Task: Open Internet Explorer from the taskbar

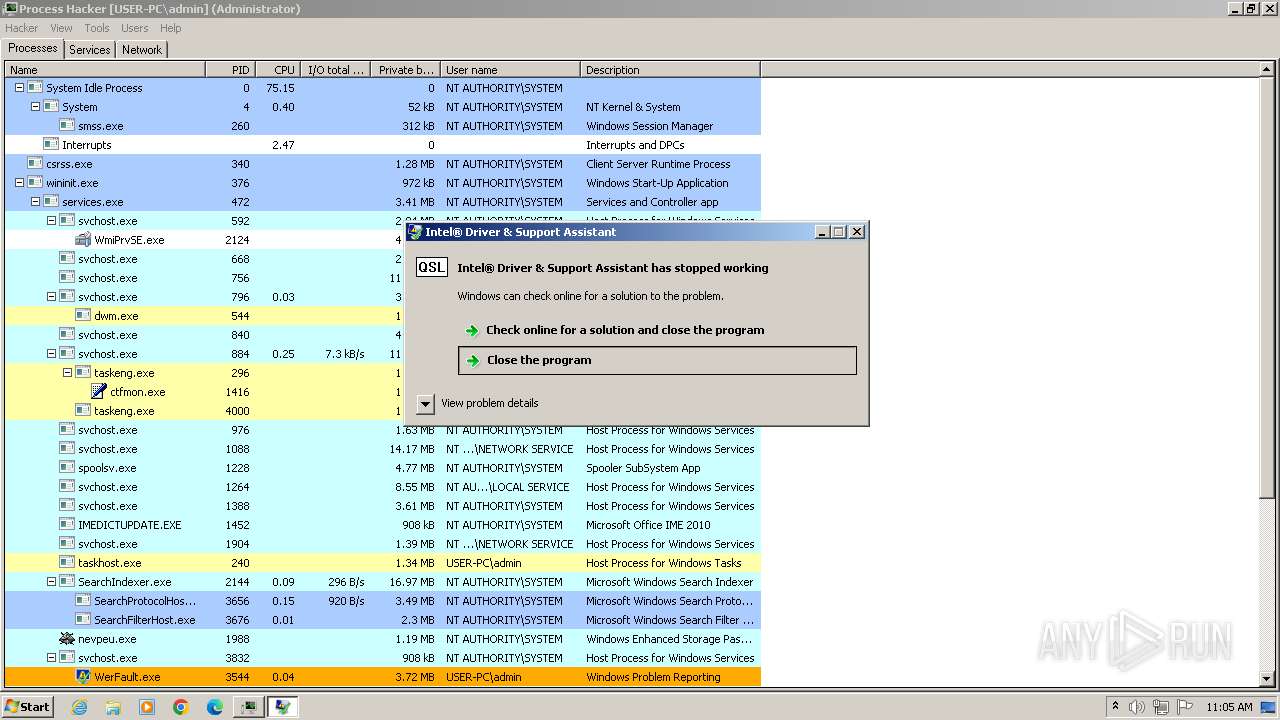Action: [80, 707]
